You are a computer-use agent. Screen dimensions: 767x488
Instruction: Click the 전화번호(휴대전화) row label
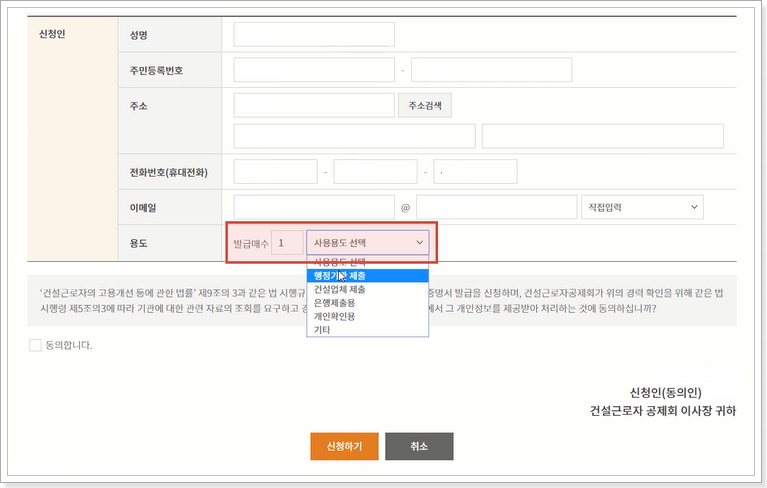(168, 173)
